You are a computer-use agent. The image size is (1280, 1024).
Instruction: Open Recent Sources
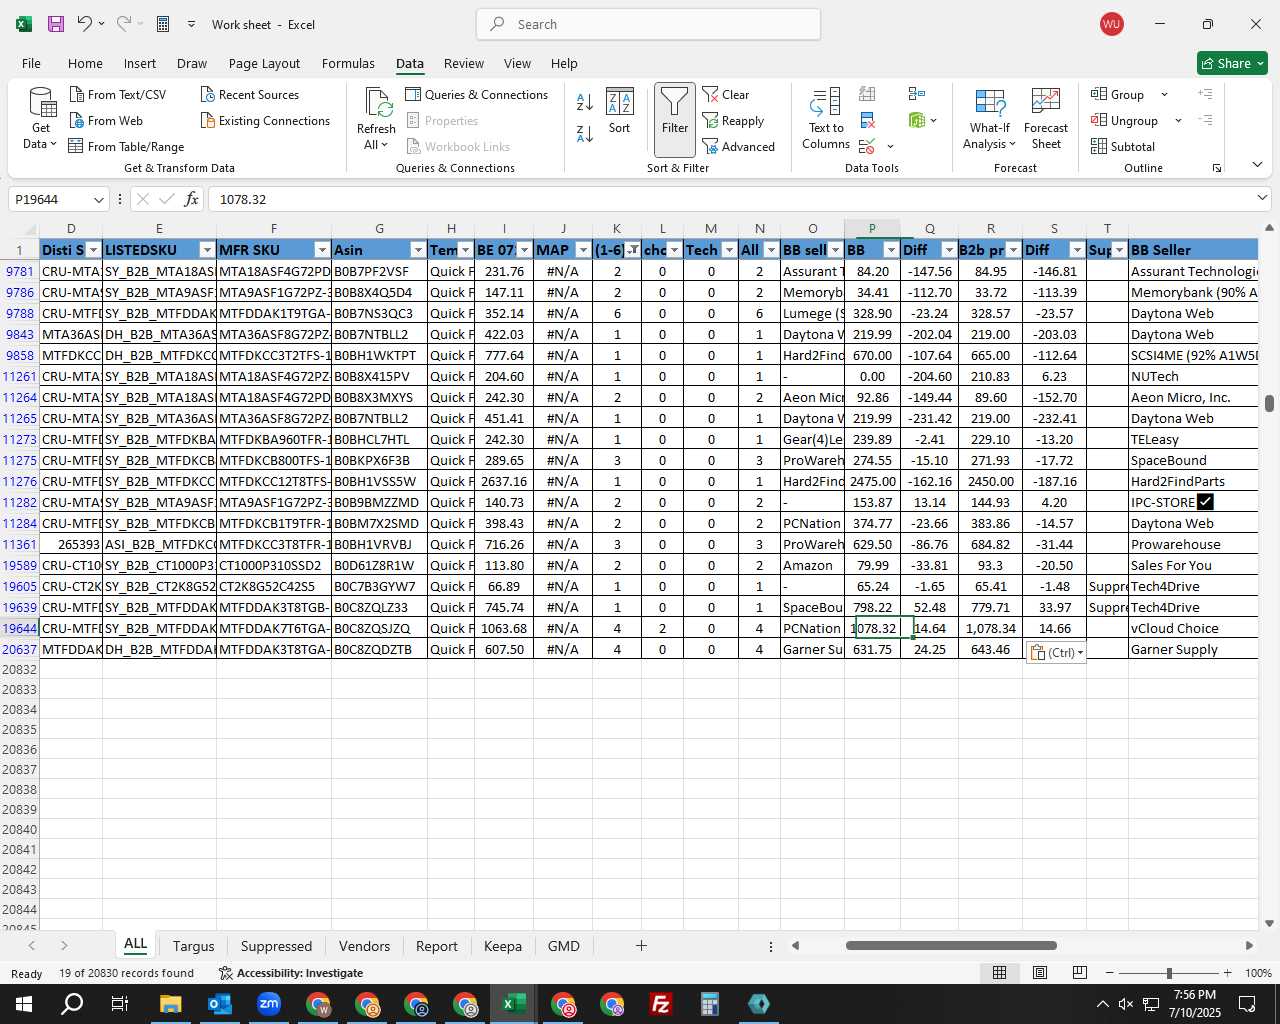click(x=250, y=94)
